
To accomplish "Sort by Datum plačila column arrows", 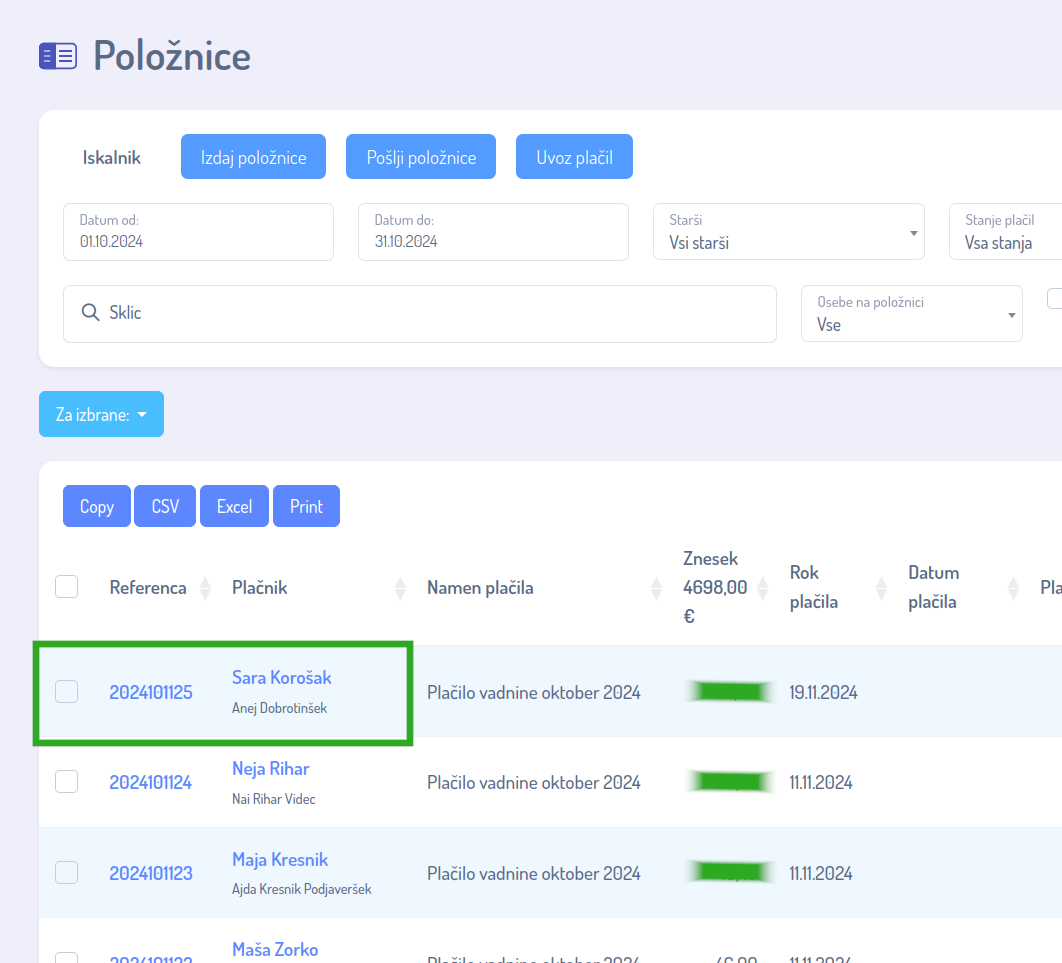I will pos(1013,588).
